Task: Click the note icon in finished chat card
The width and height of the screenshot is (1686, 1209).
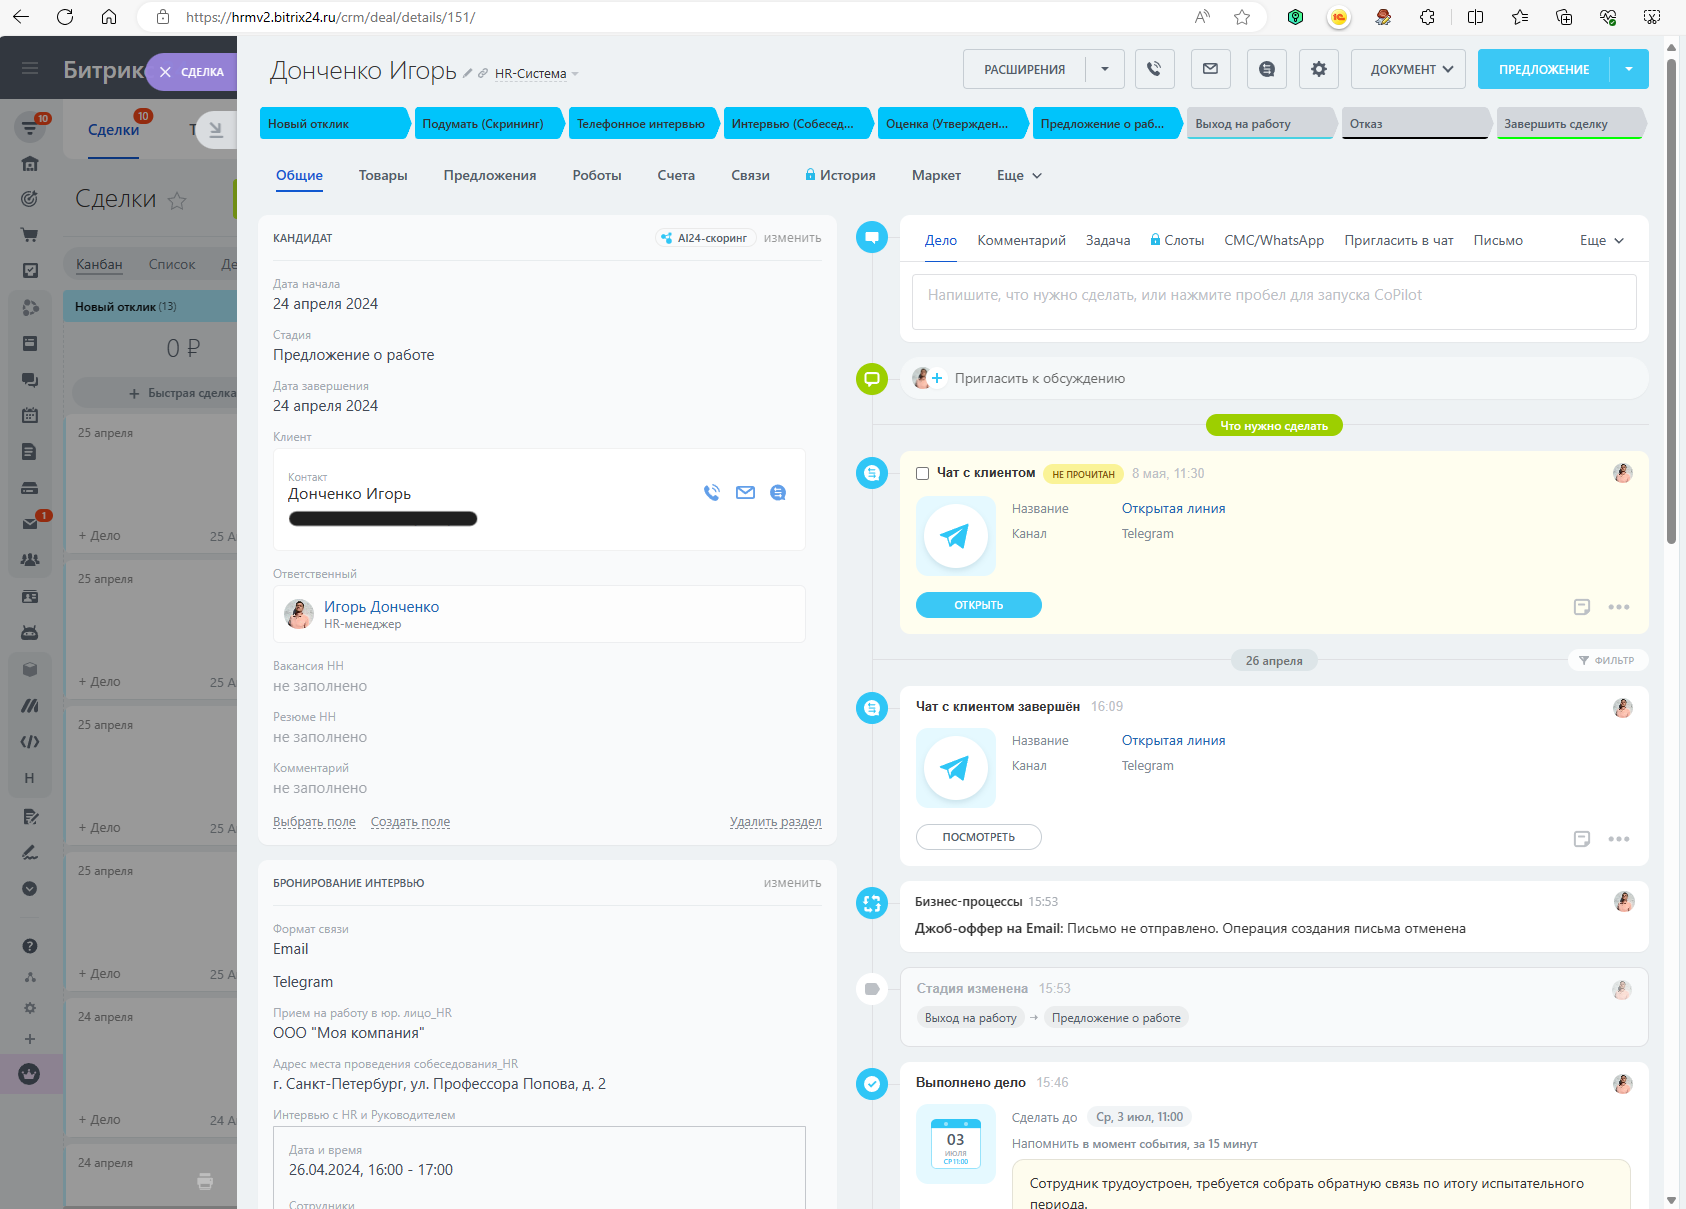Action: 1581,839
